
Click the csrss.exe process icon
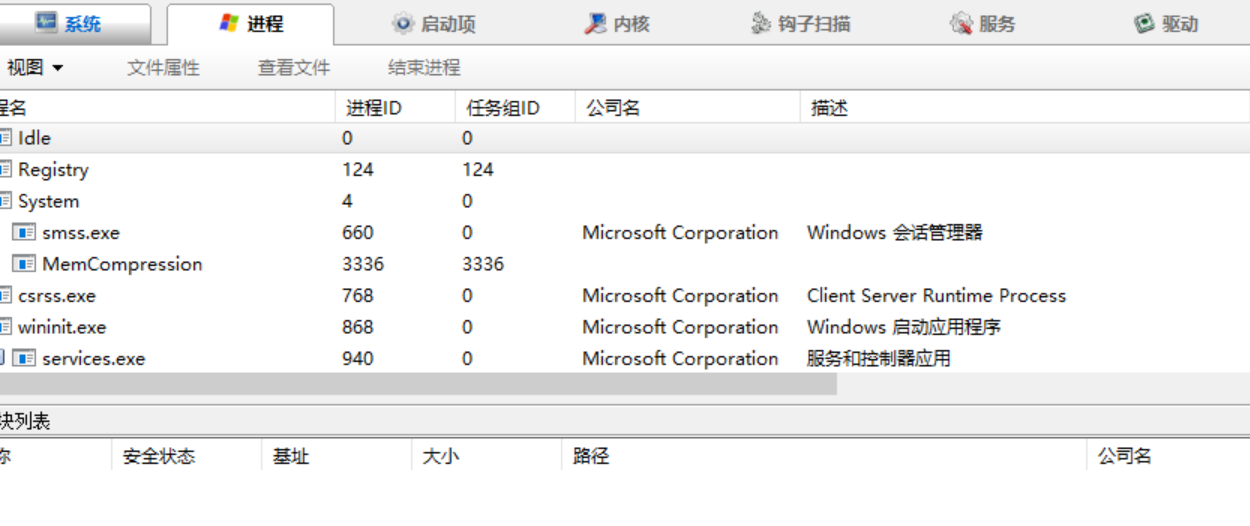click(x=5, y=296)
